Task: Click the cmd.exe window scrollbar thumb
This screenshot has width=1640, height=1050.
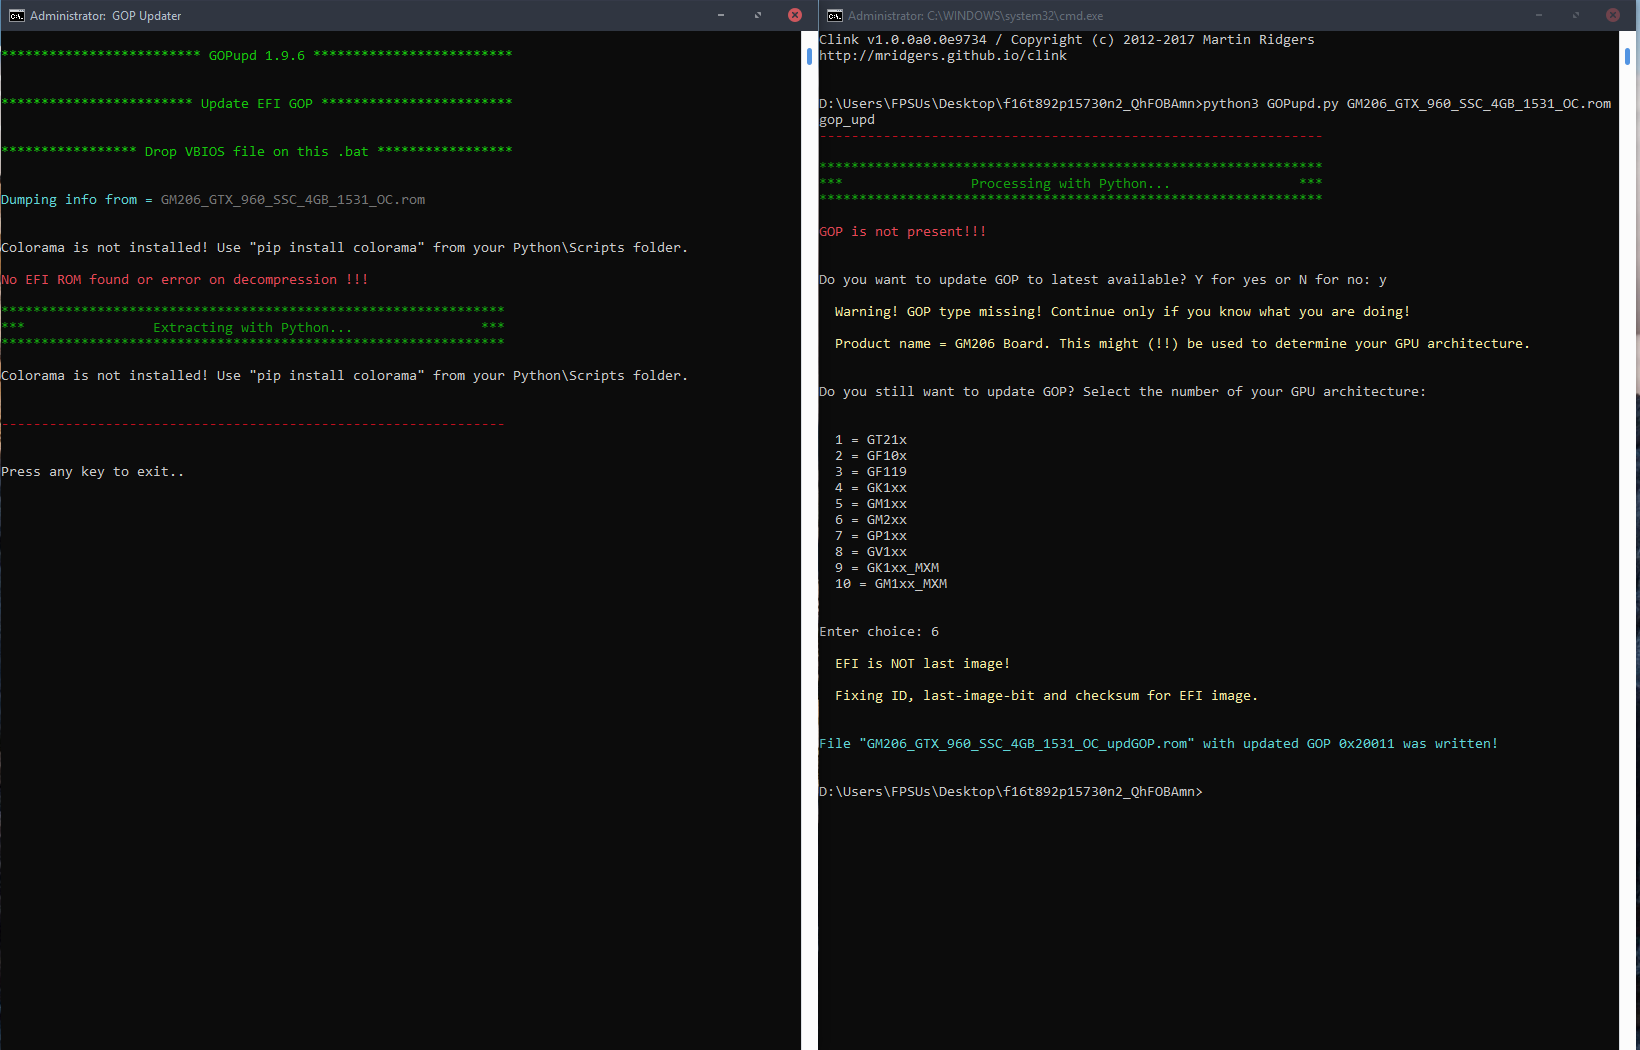Action: click(x=1627, y=56)
